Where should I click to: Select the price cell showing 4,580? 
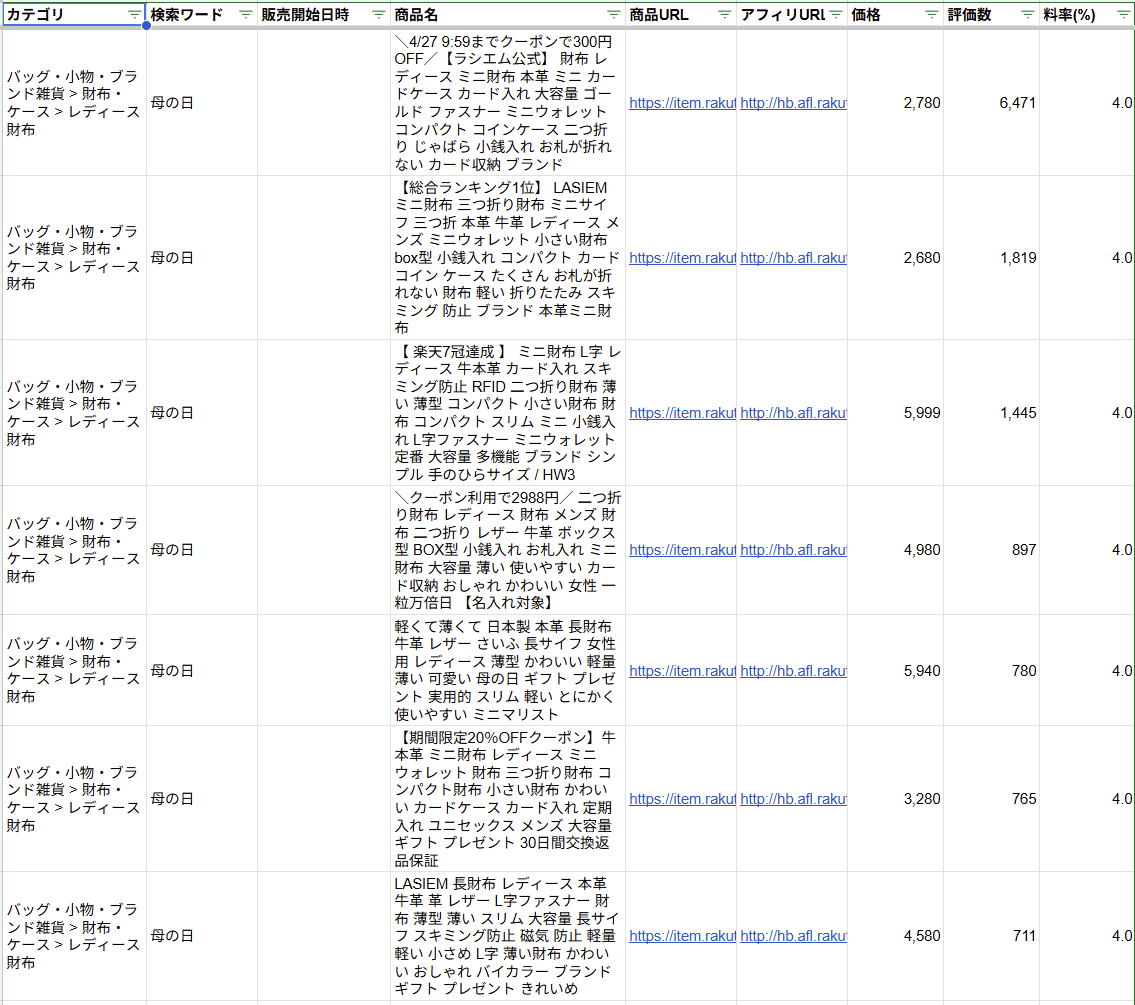click(895, 936)
